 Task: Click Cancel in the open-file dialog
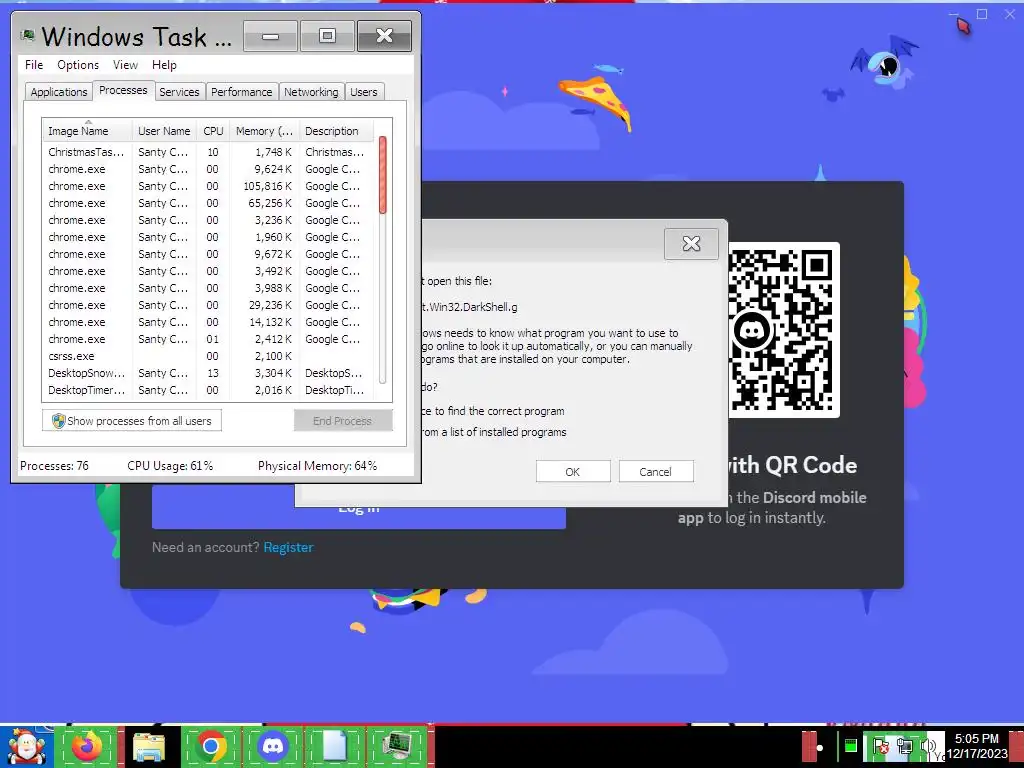(656, 472)
